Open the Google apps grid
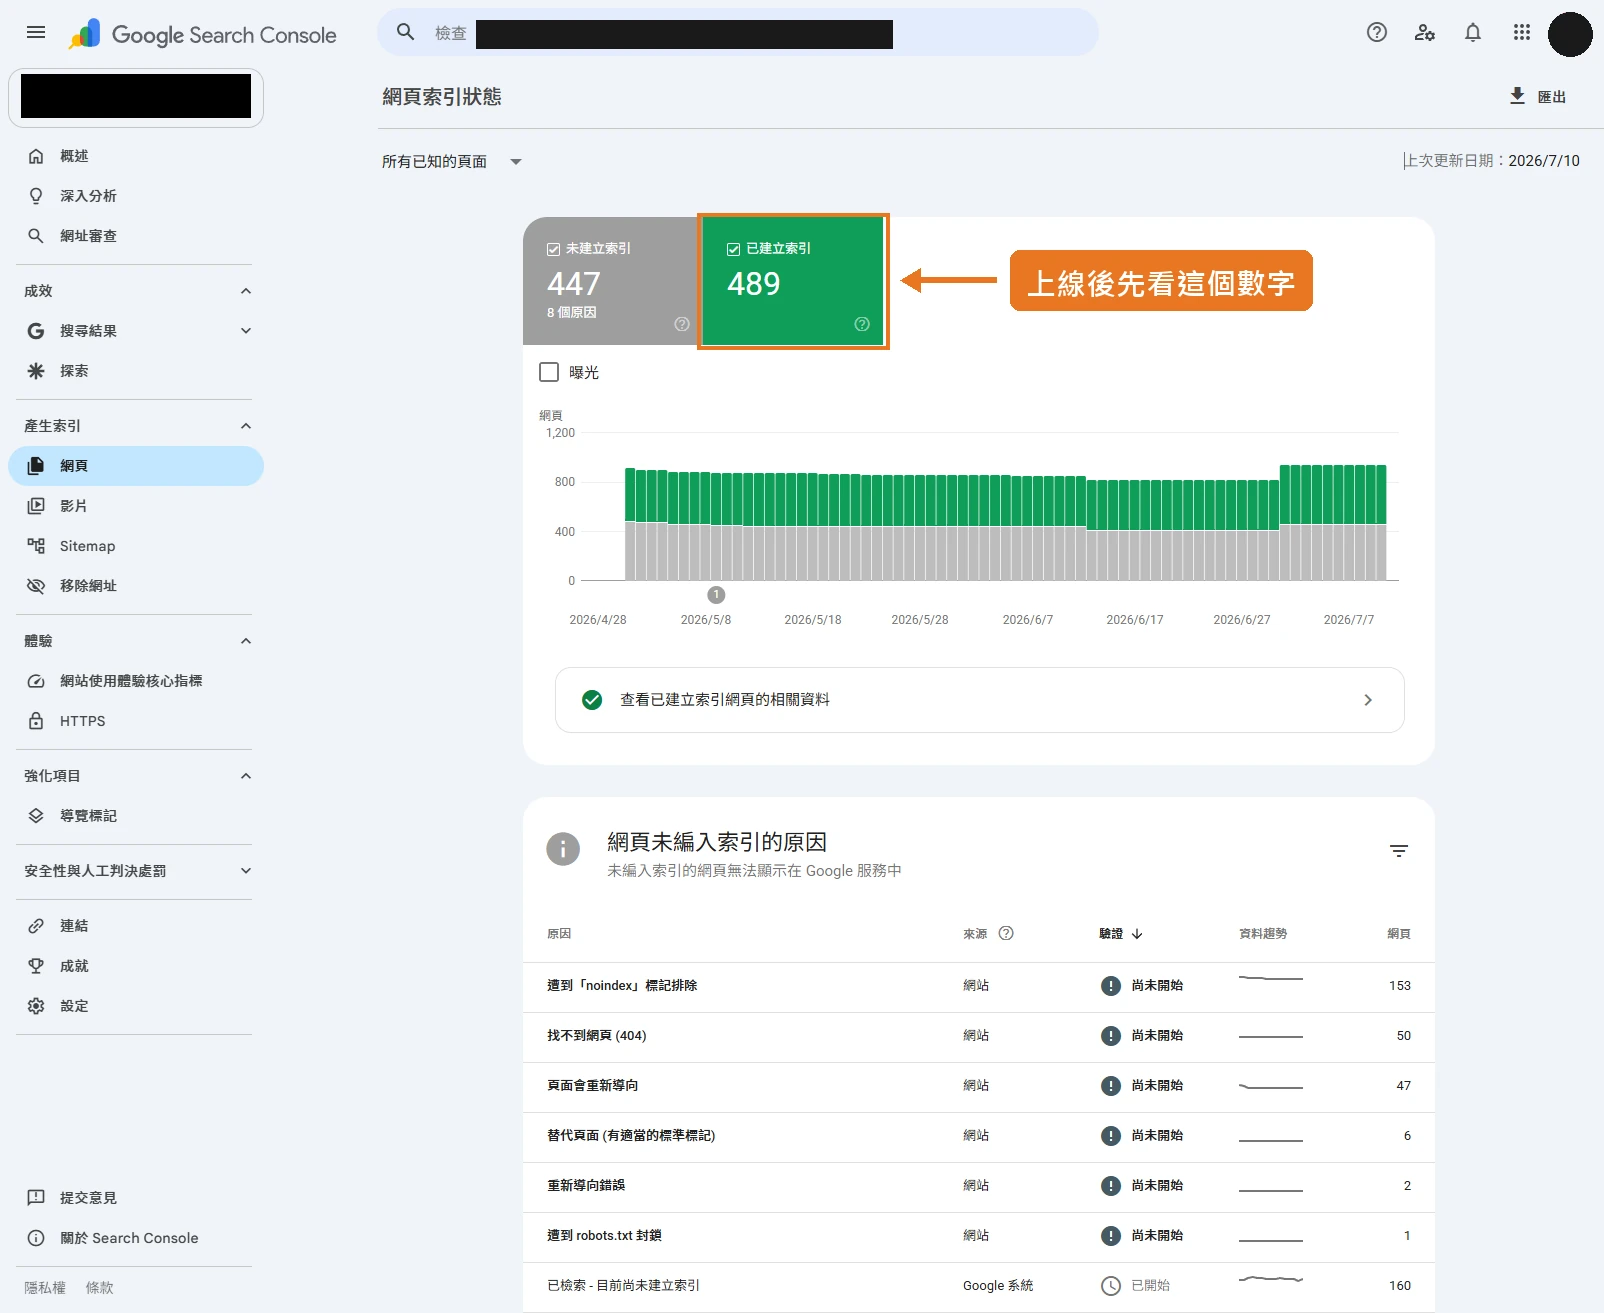 coord(1522,32)
